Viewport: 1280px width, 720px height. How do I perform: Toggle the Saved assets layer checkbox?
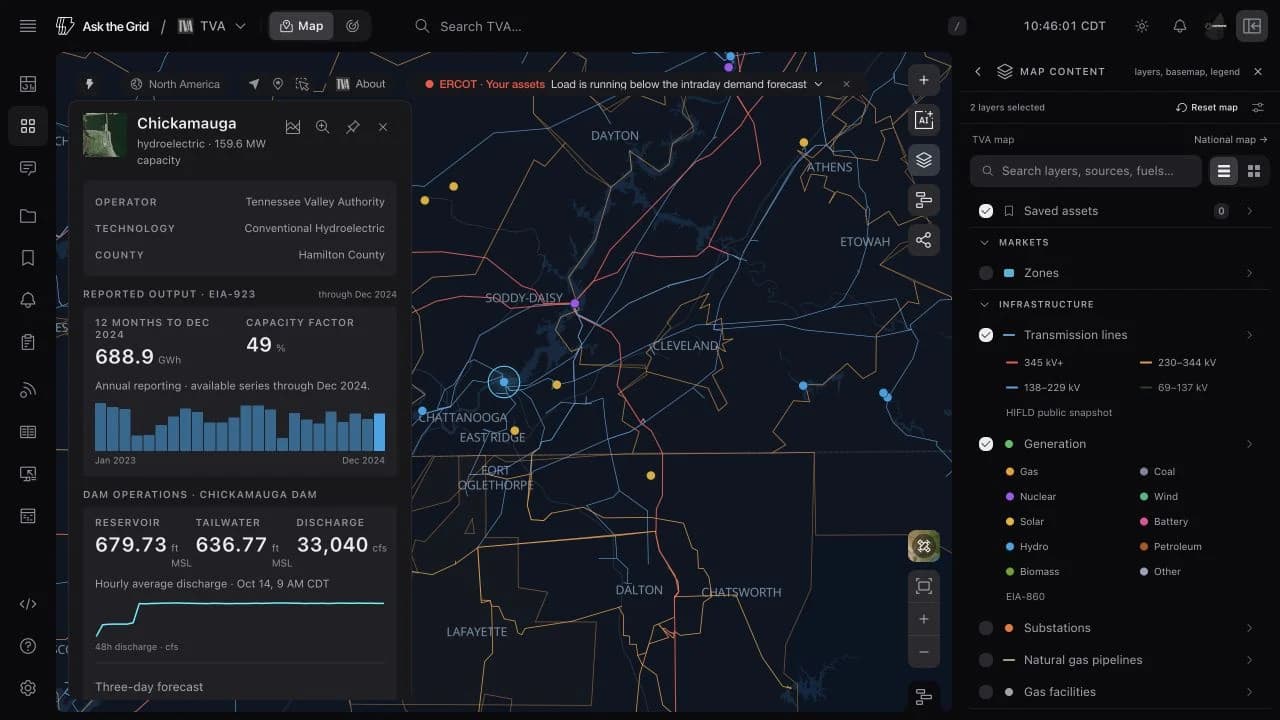[986, 211]
